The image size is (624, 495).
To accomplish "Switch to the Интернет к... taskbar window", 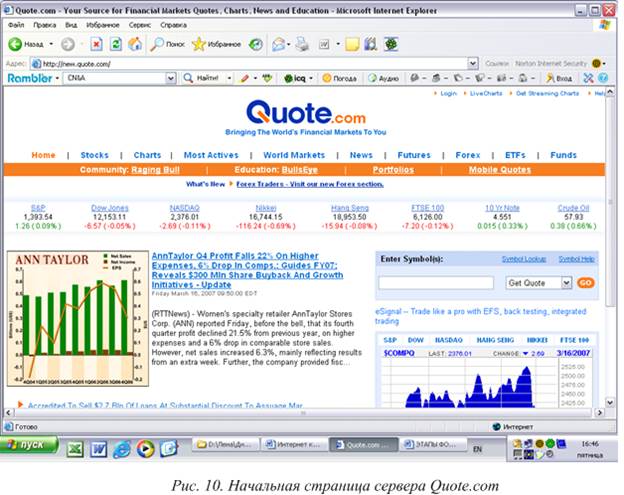I will [x=294, y=444].
